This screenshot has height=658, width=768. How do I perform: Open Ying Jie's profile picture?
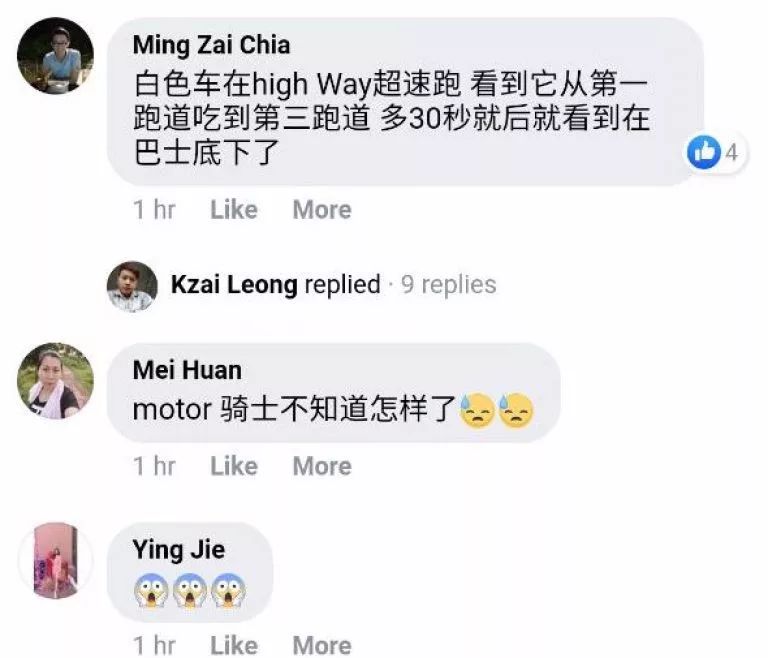point(55,560)
